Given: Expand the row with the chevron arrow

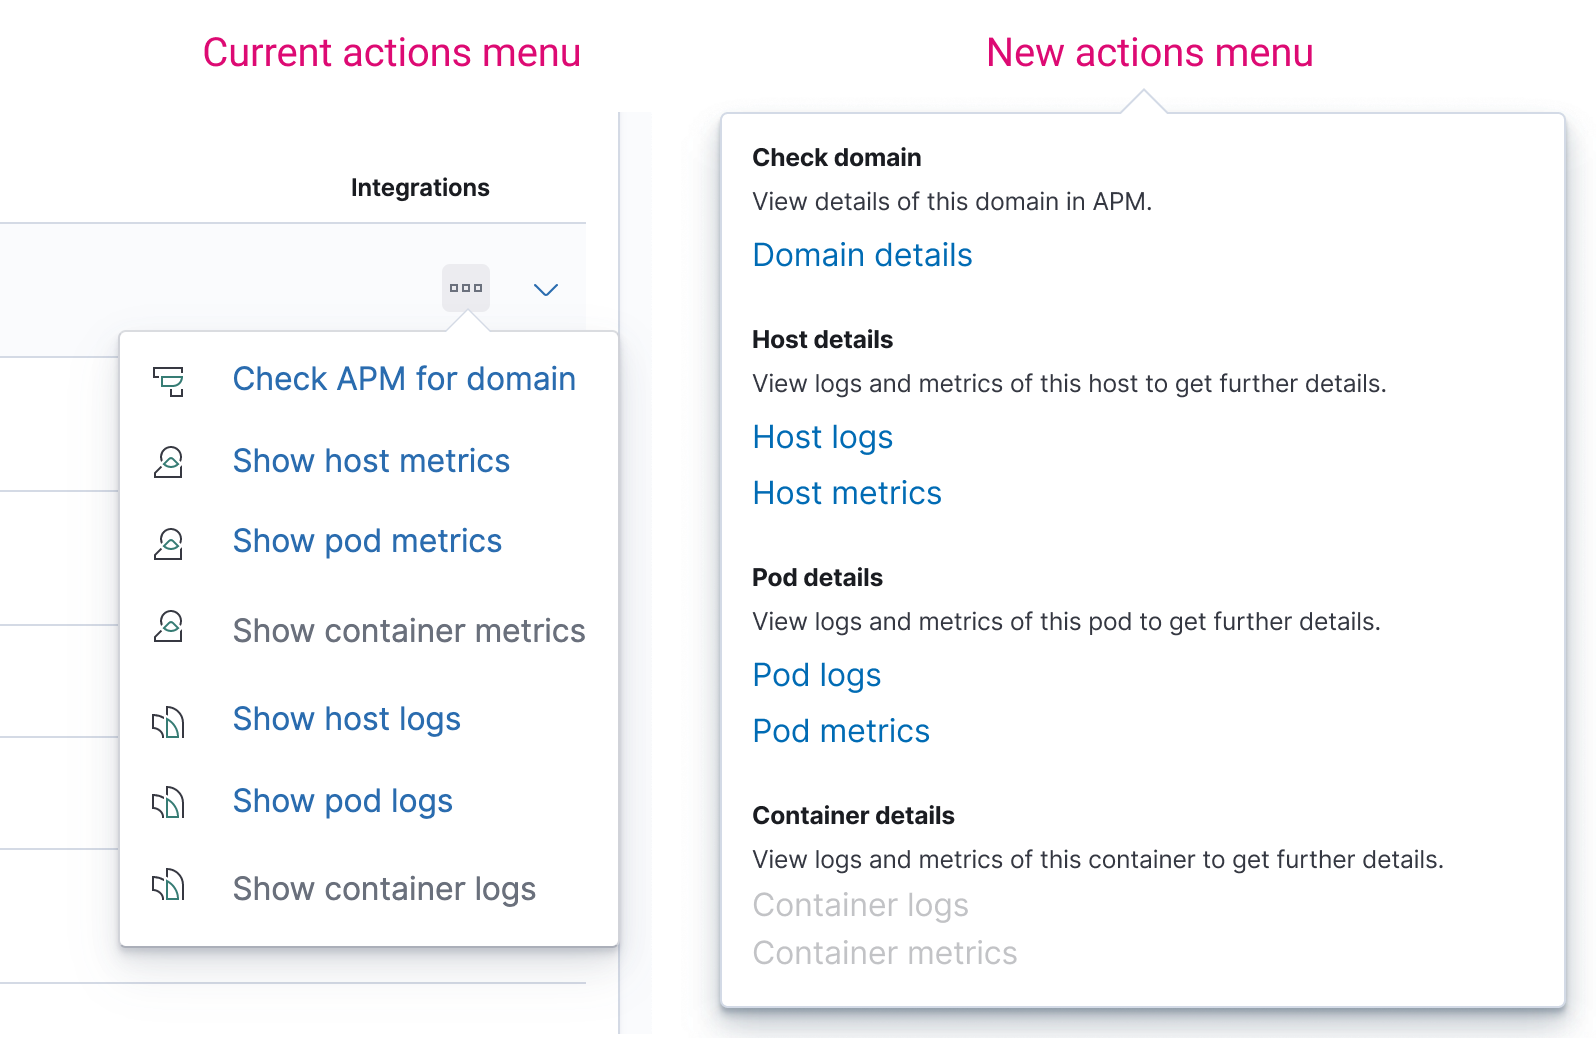Looking at the screenshot, I should (x=546, y=290).
